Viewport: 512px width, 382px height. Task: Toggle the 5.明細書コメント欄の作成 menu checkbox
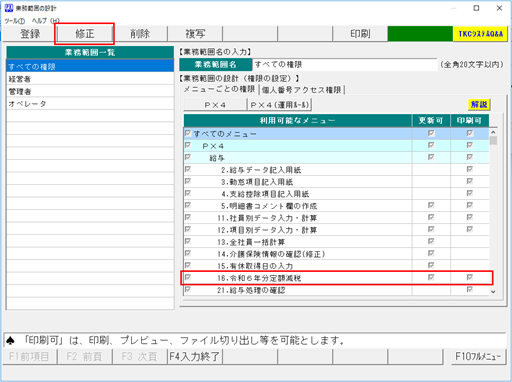click(x=188, y=205)
